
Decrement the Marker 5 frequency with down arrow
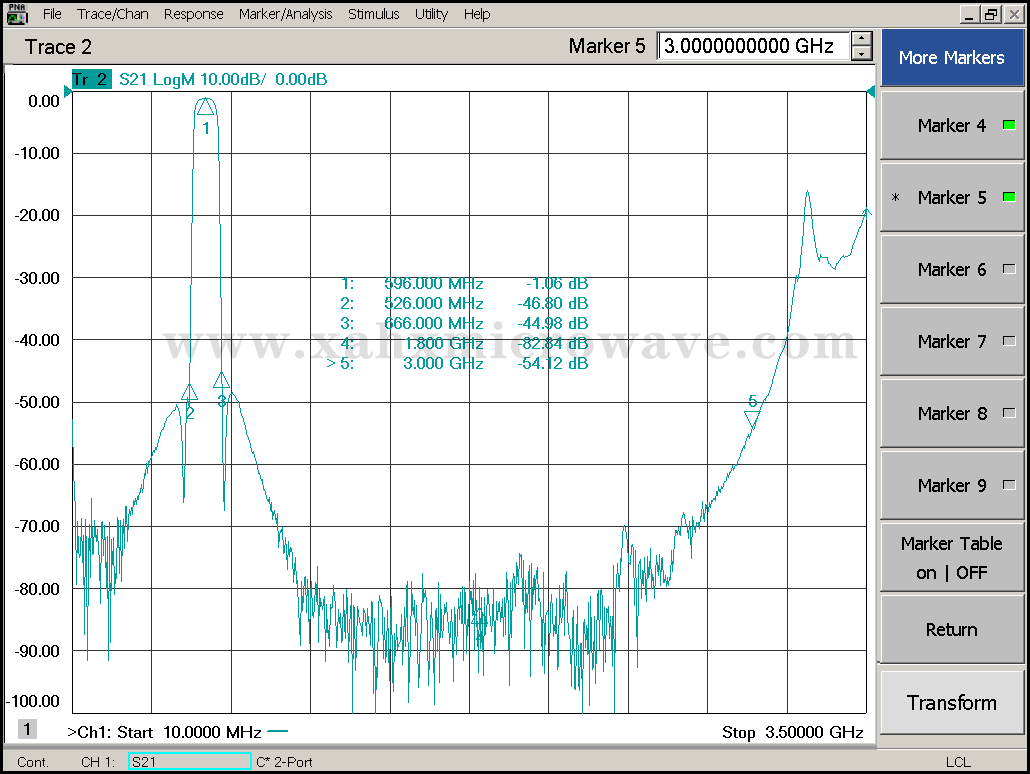[861, 53]
